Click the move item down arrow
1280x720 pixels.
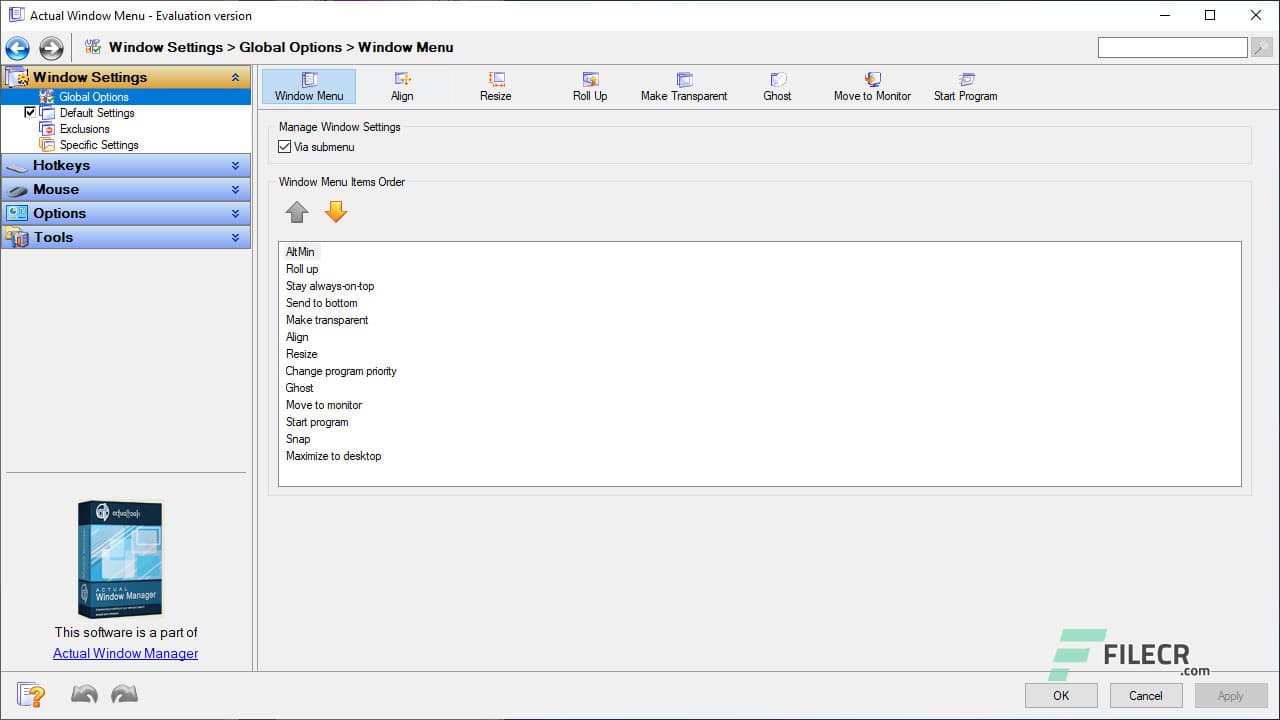[336, 211]
